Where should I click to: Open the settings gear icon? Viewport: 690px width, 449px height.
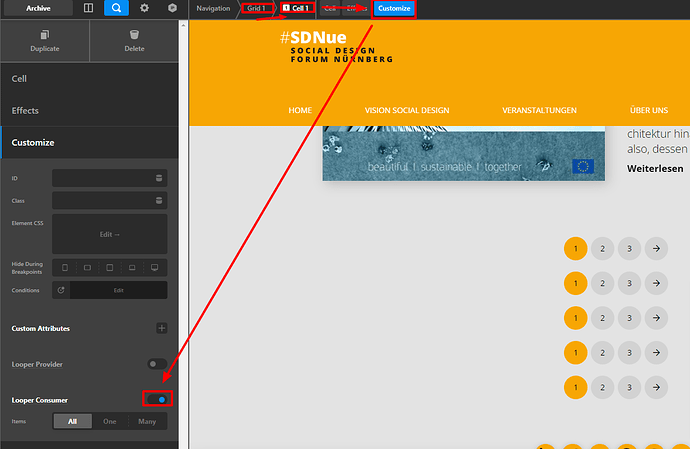pos(144,8)
